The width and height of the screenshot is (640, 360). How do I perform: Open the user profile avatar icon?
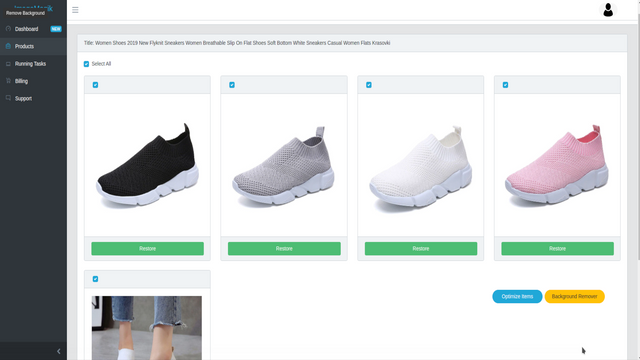pos(608,10)
